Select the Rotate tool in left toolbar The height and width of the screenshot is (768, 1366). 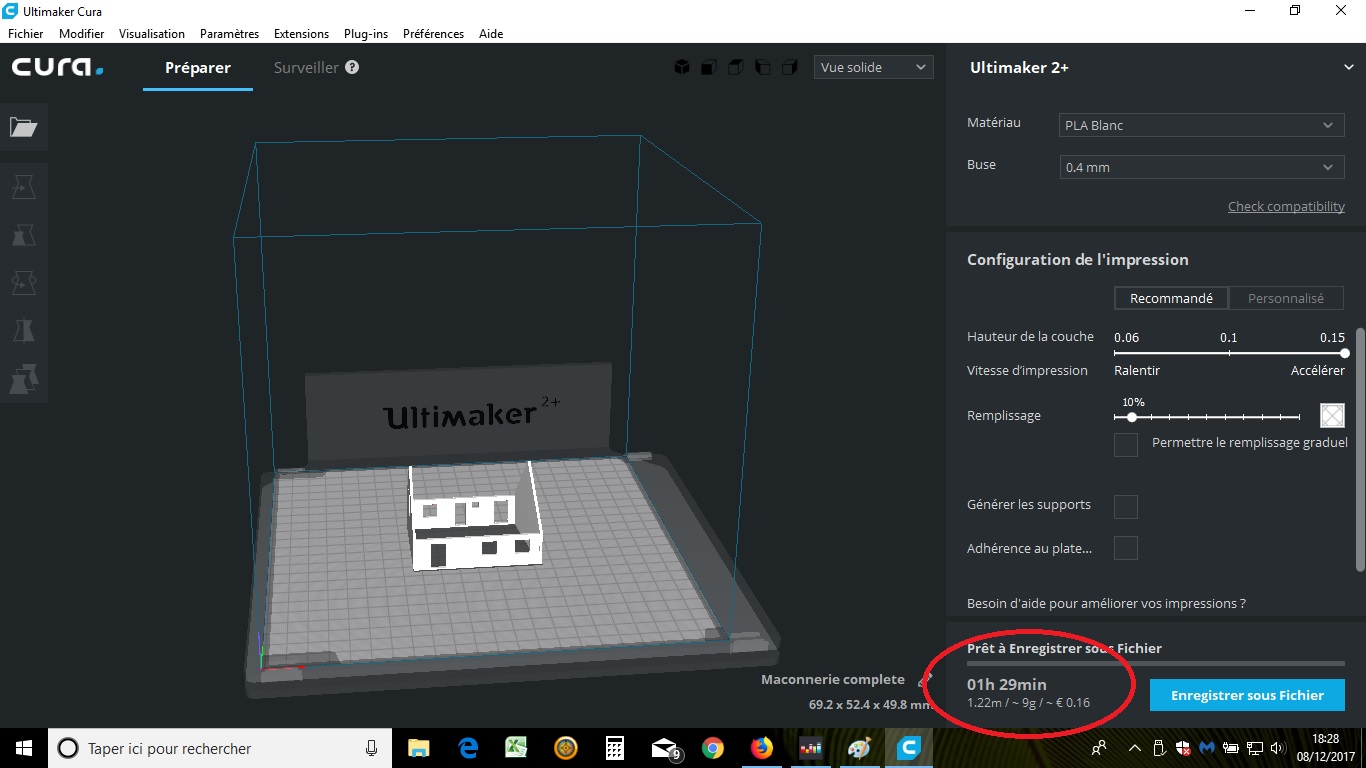23,283
